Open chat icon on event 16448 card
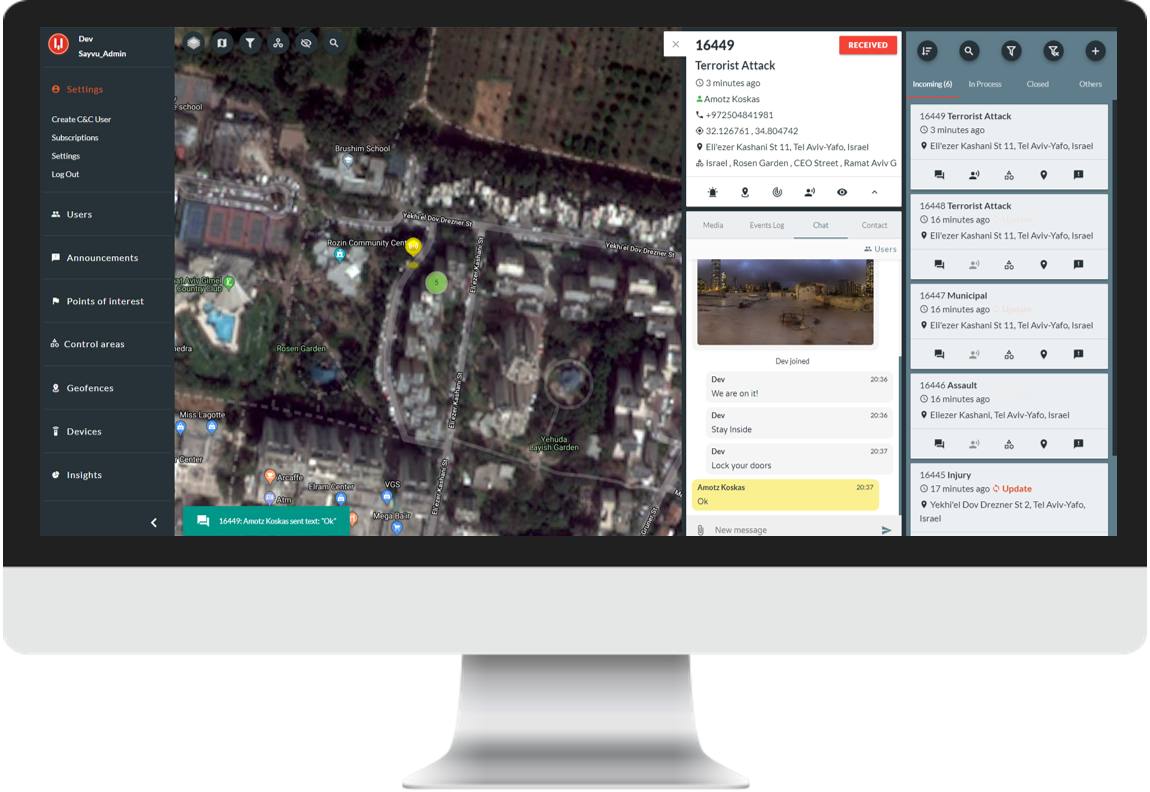The height and width of the screenshot is (792, 1150). (x=939, y=265)
